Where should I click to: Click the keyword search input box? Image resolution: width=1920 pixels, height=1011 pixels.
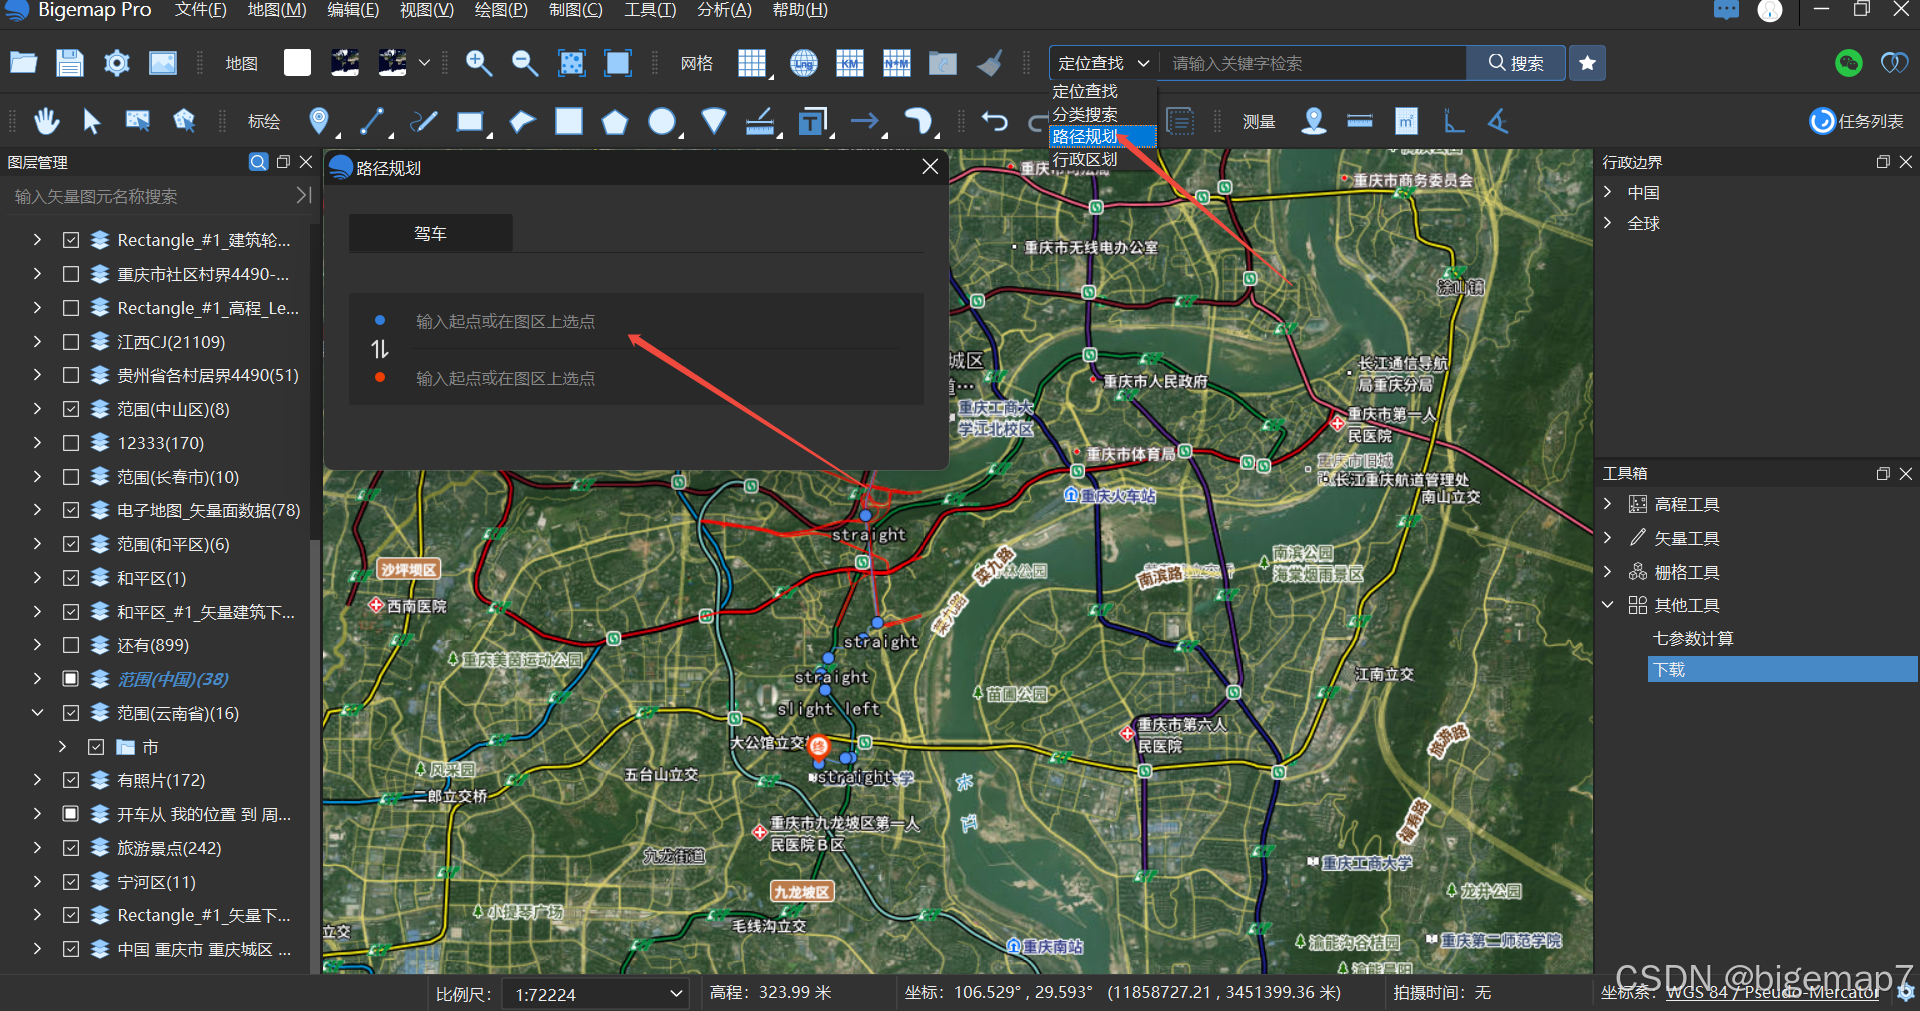(1312, 63)
